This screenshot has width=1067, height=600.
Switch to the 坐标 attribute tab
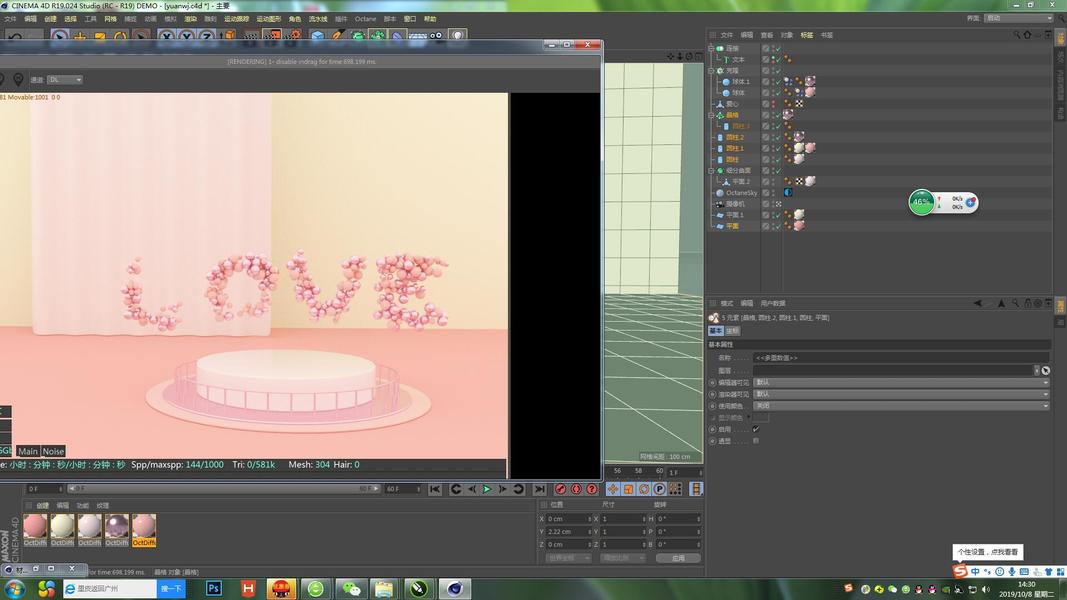(x=732, y=331)
